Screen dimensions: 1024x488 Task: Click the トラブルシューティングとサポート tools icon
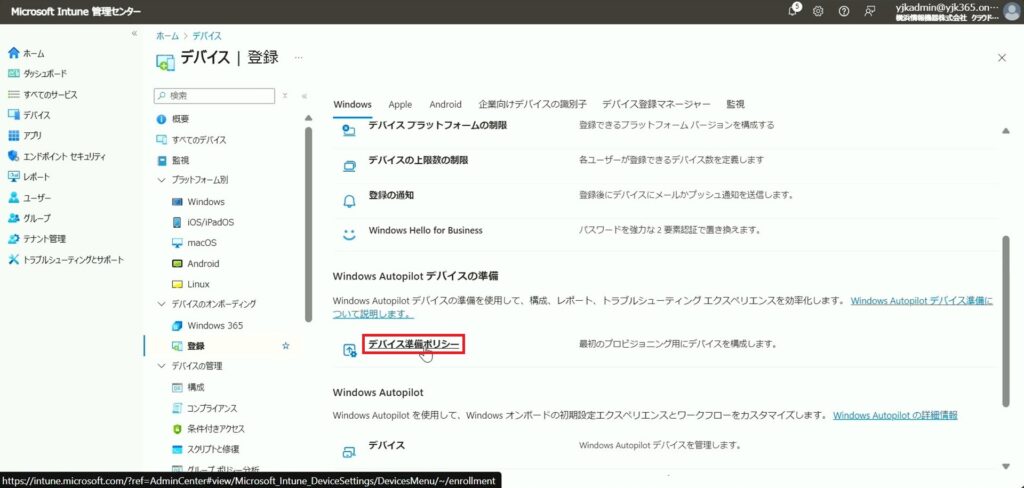(x=14, y=259)
